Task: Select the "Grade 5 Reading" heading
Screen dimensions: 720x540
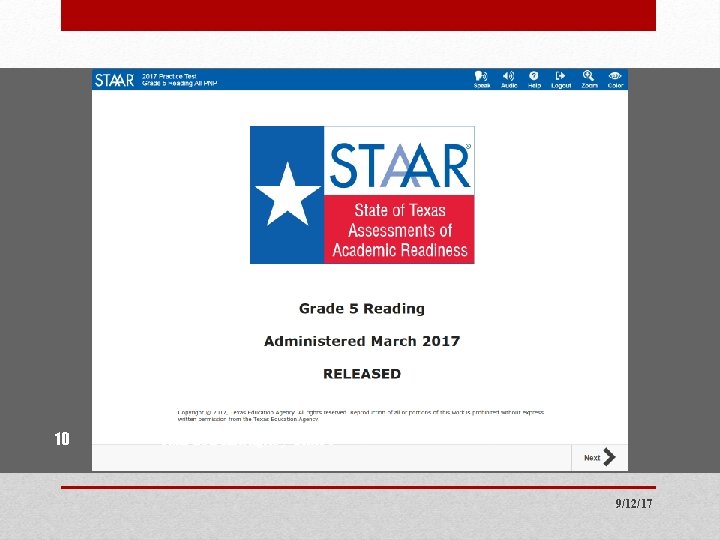Action: point(362,309)
